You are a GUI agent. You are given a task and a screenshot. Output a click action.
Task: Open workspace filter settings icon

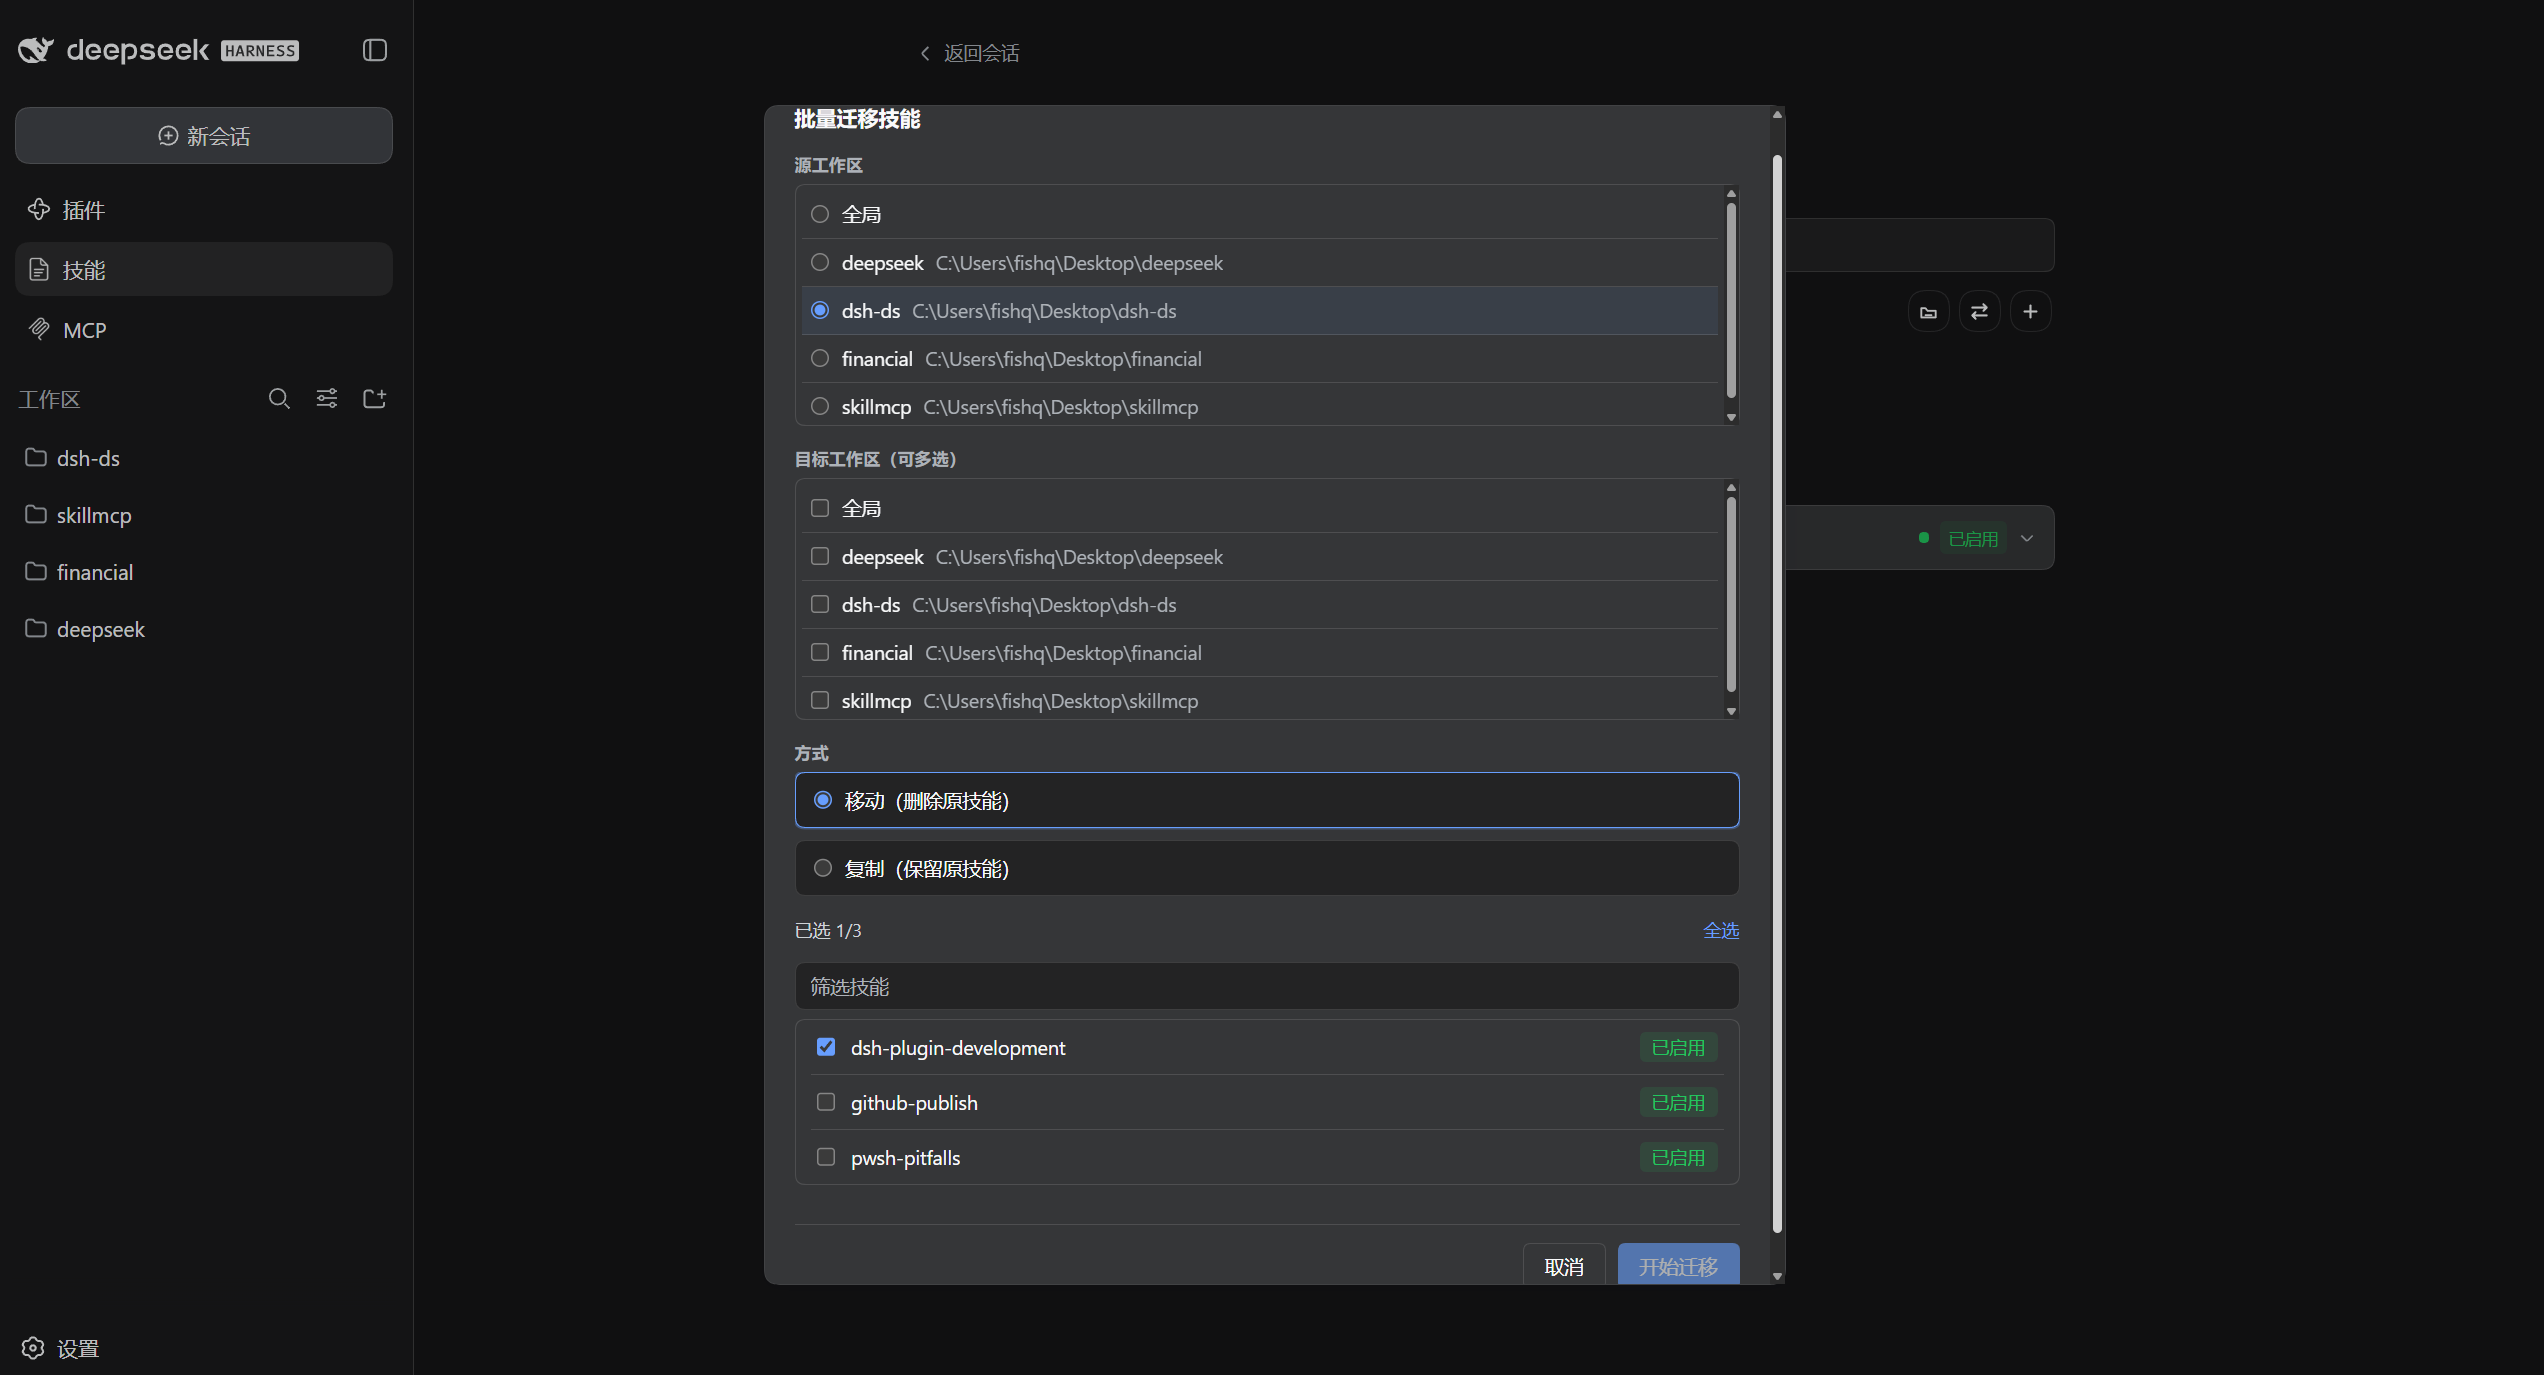click(327, 399)
